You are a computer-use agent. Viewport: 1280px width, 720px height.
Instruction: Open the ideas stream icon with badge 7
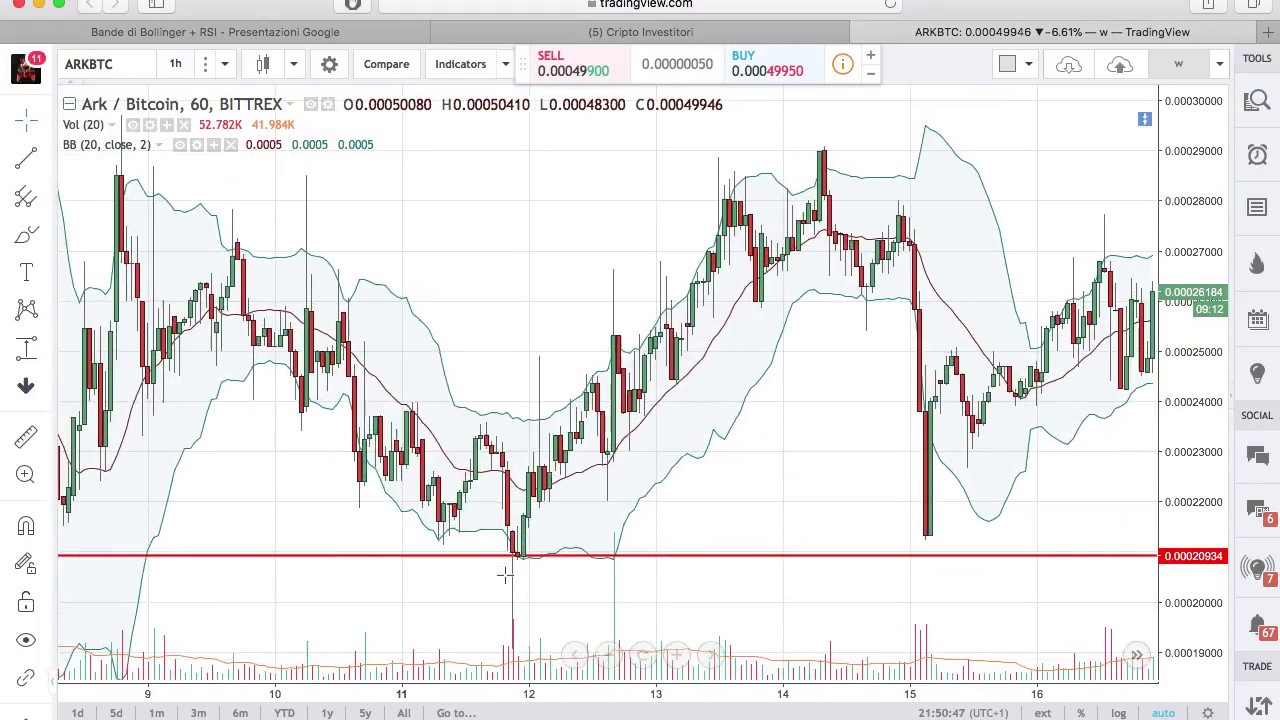[x=1257, y=568]
